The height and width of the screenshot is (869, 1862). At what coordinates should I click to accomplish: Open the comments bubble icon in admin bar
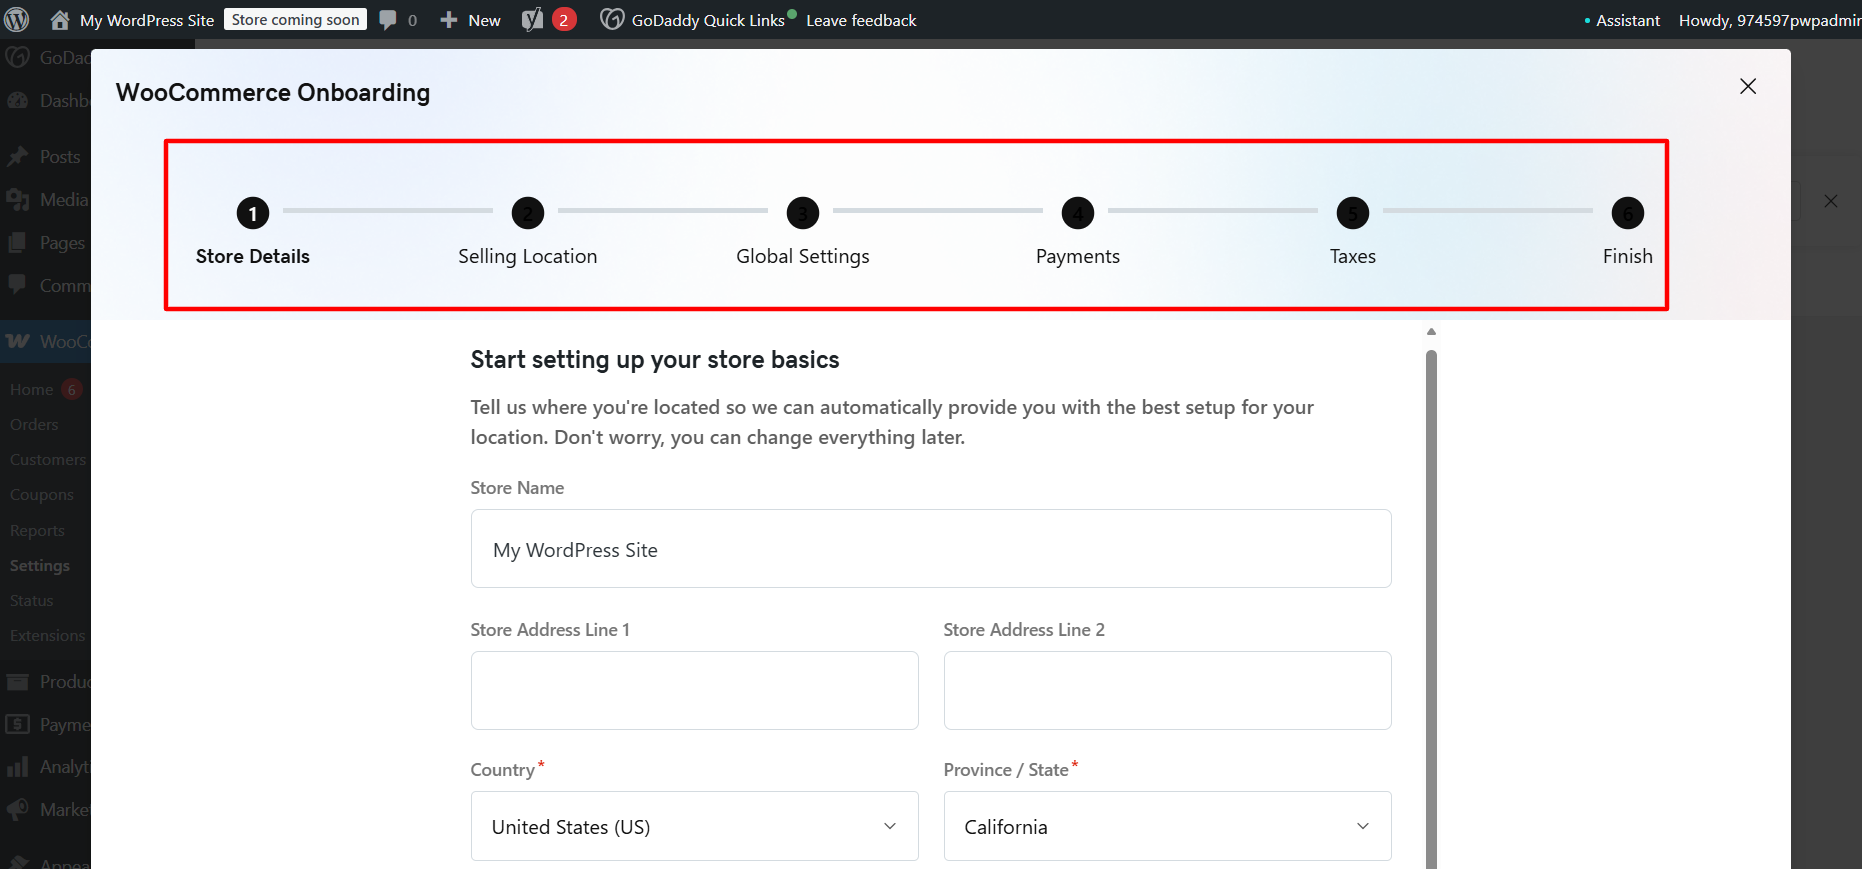[388, 20]
